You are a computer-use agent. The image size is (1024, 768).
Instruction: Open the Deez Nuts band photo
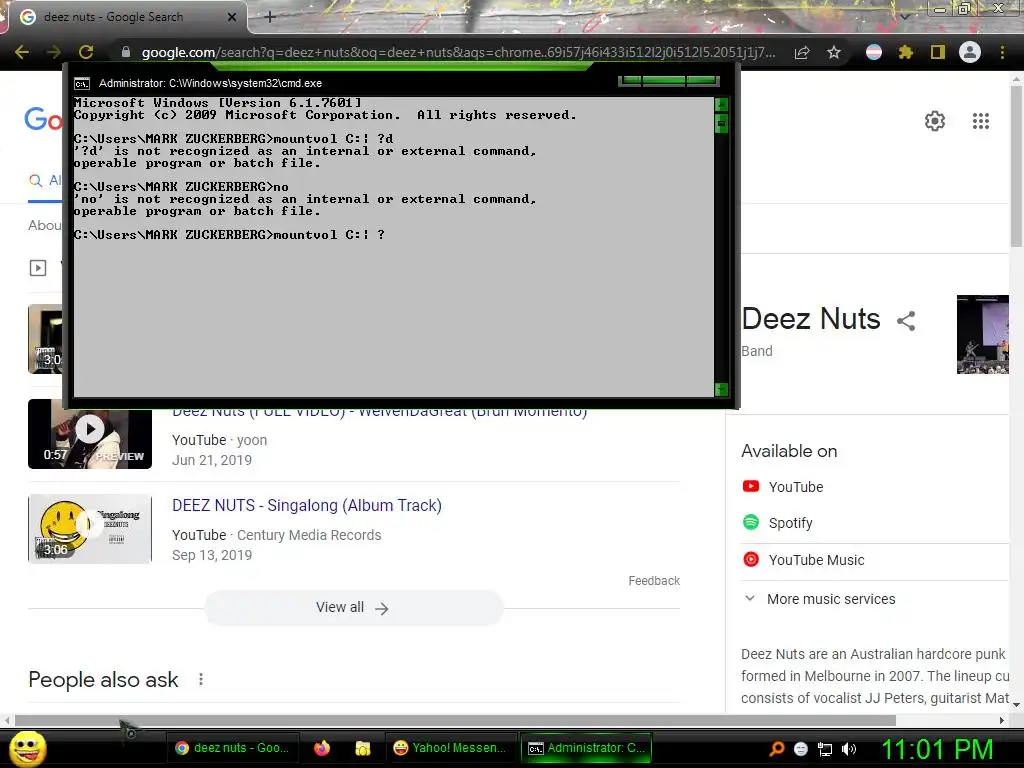pos(983,334)
